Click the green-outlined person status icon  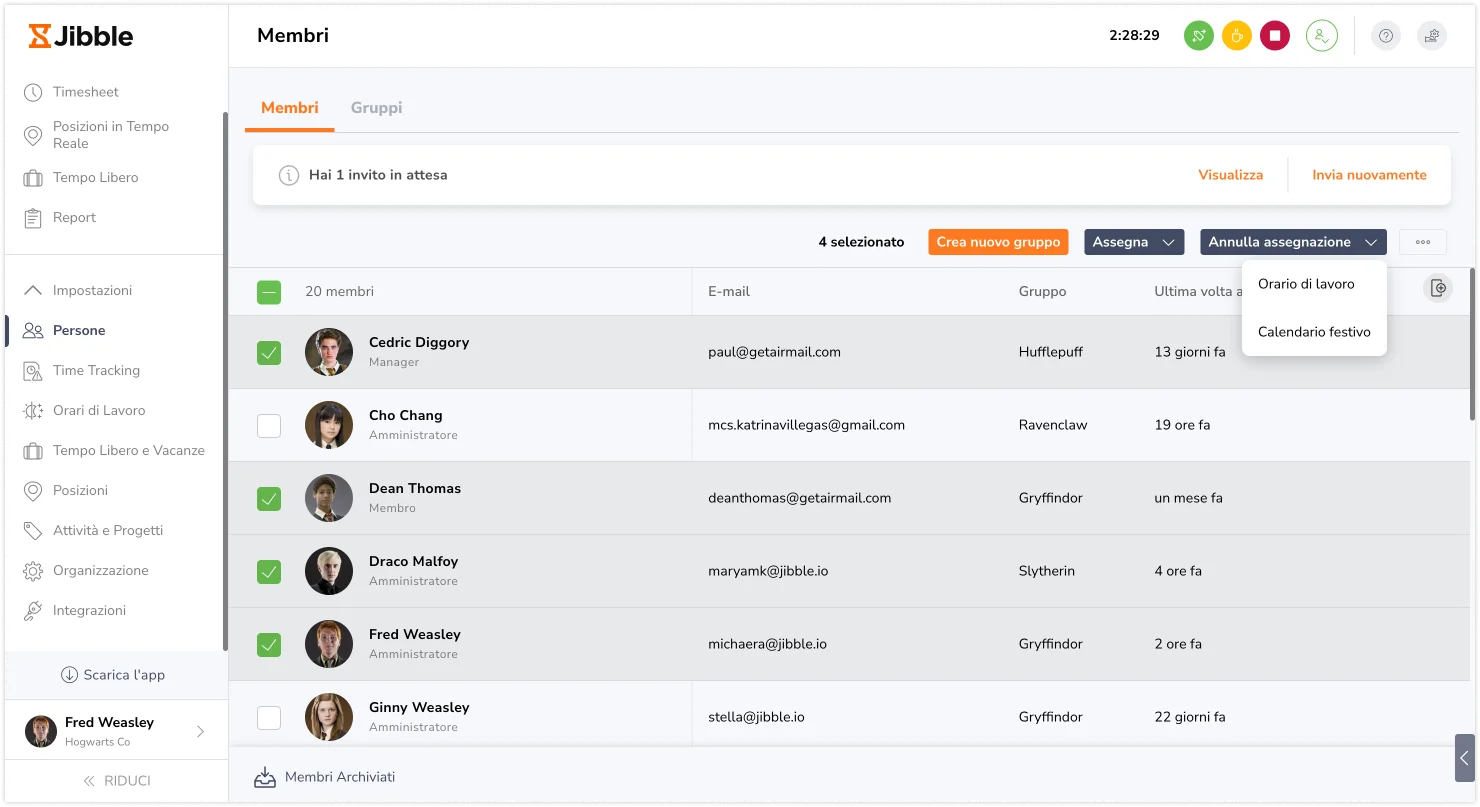coord(1322,36)
